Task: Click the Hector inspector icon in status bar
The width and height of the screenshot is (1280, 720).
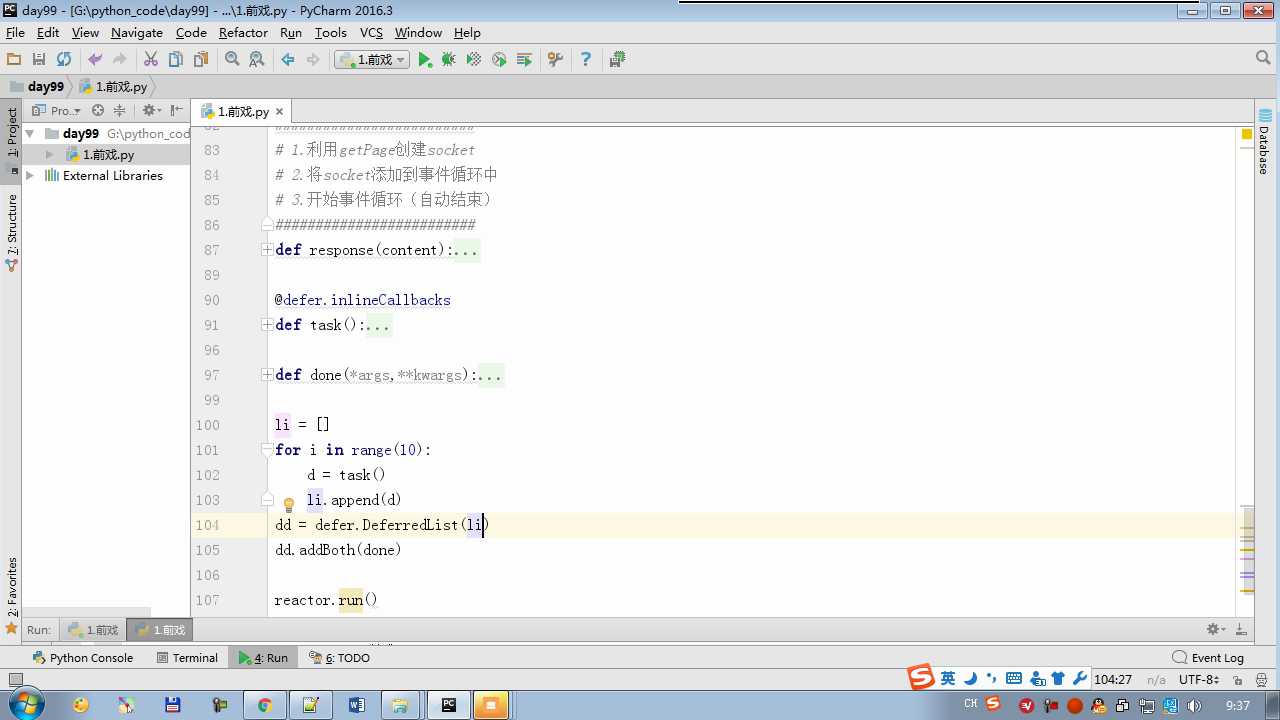Action: tap(1262, 679)
